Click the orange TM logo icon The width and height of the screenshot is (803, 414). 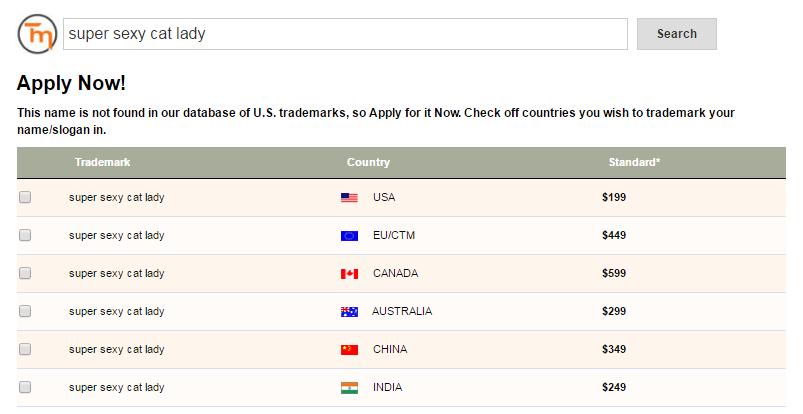pos(37,34)
